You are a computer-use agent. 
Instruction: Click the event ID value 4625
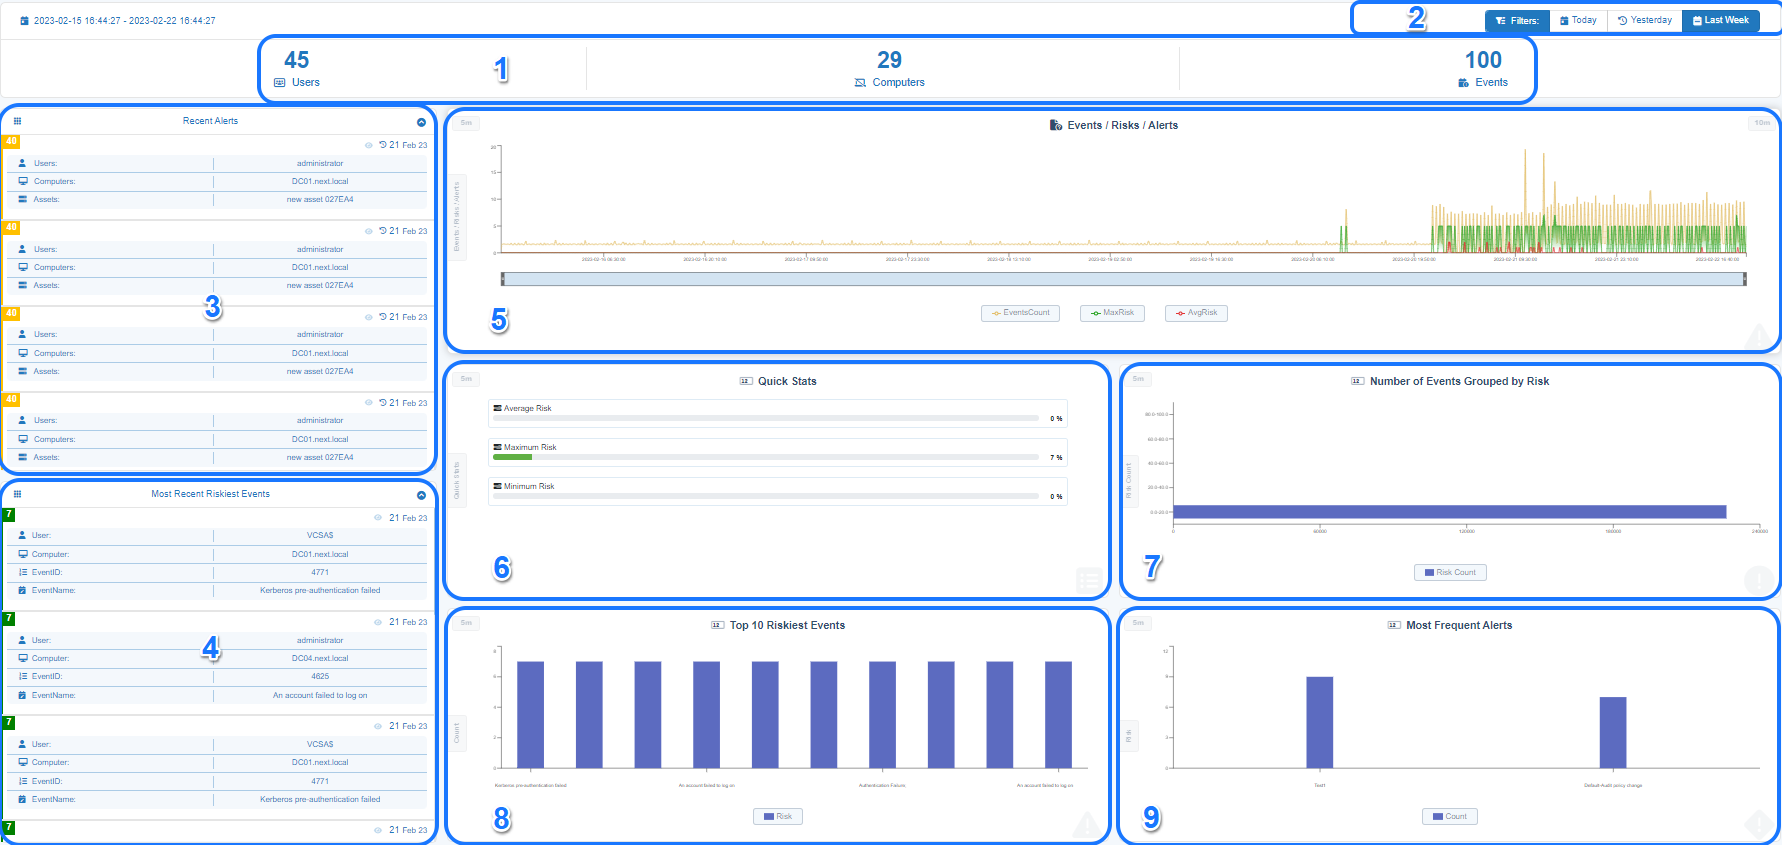click(320, 676)
